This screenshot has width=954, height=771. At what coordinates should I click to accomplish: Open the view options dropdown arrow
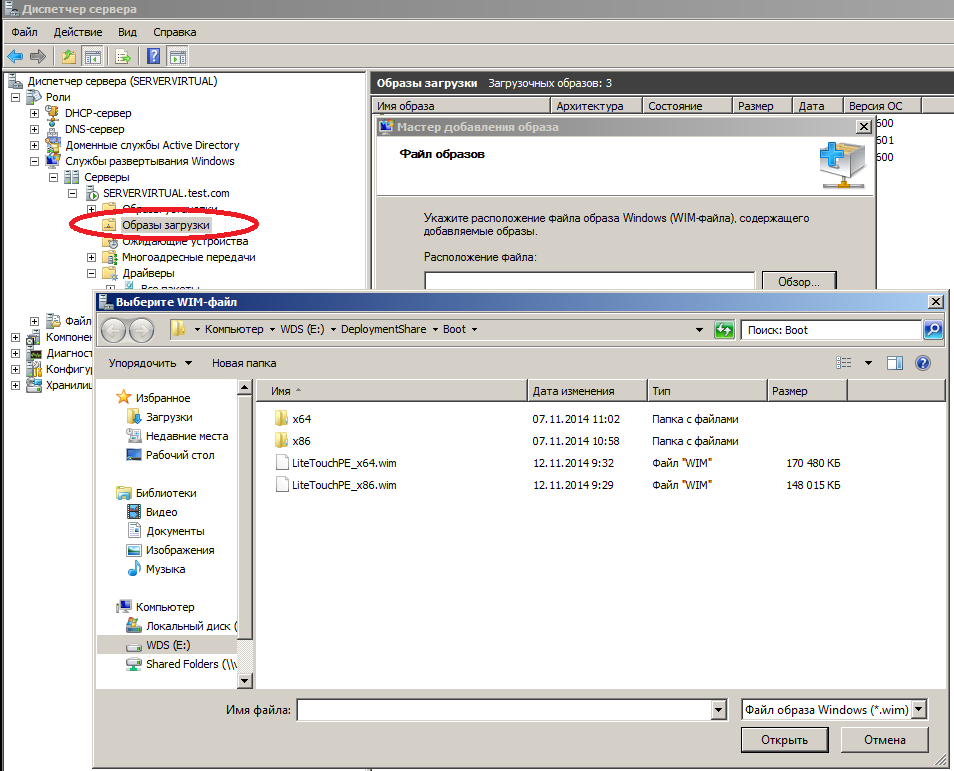coord(868,363)
